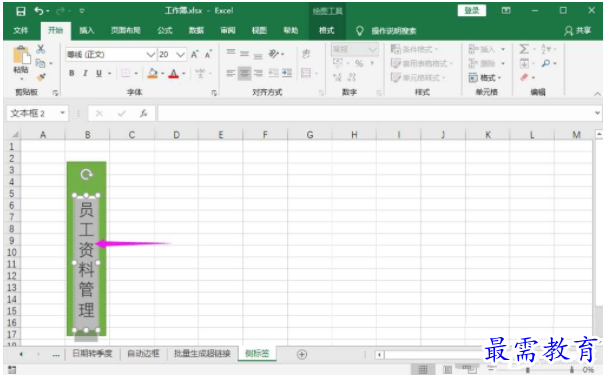Click the text orientation icon
The image size is (606, 381).
(274, 54)
